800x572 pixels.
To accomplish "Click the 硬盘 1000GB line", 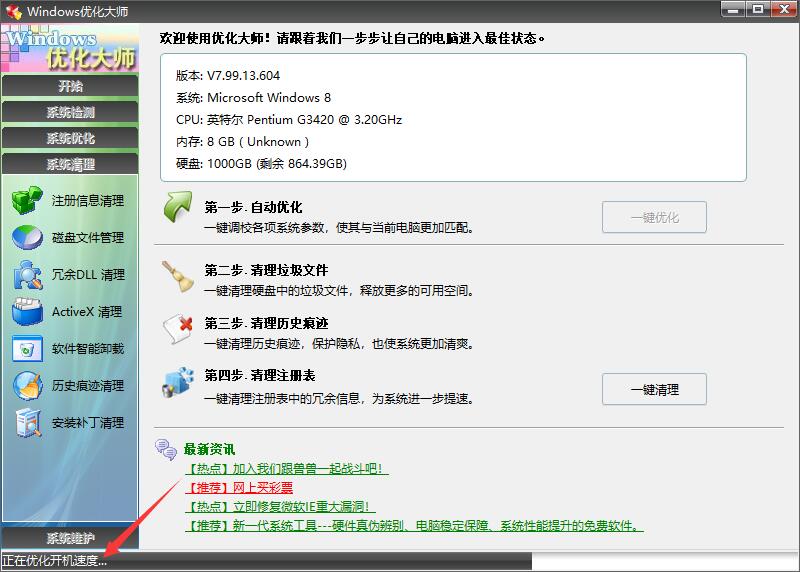I will (x=261, y=163).
